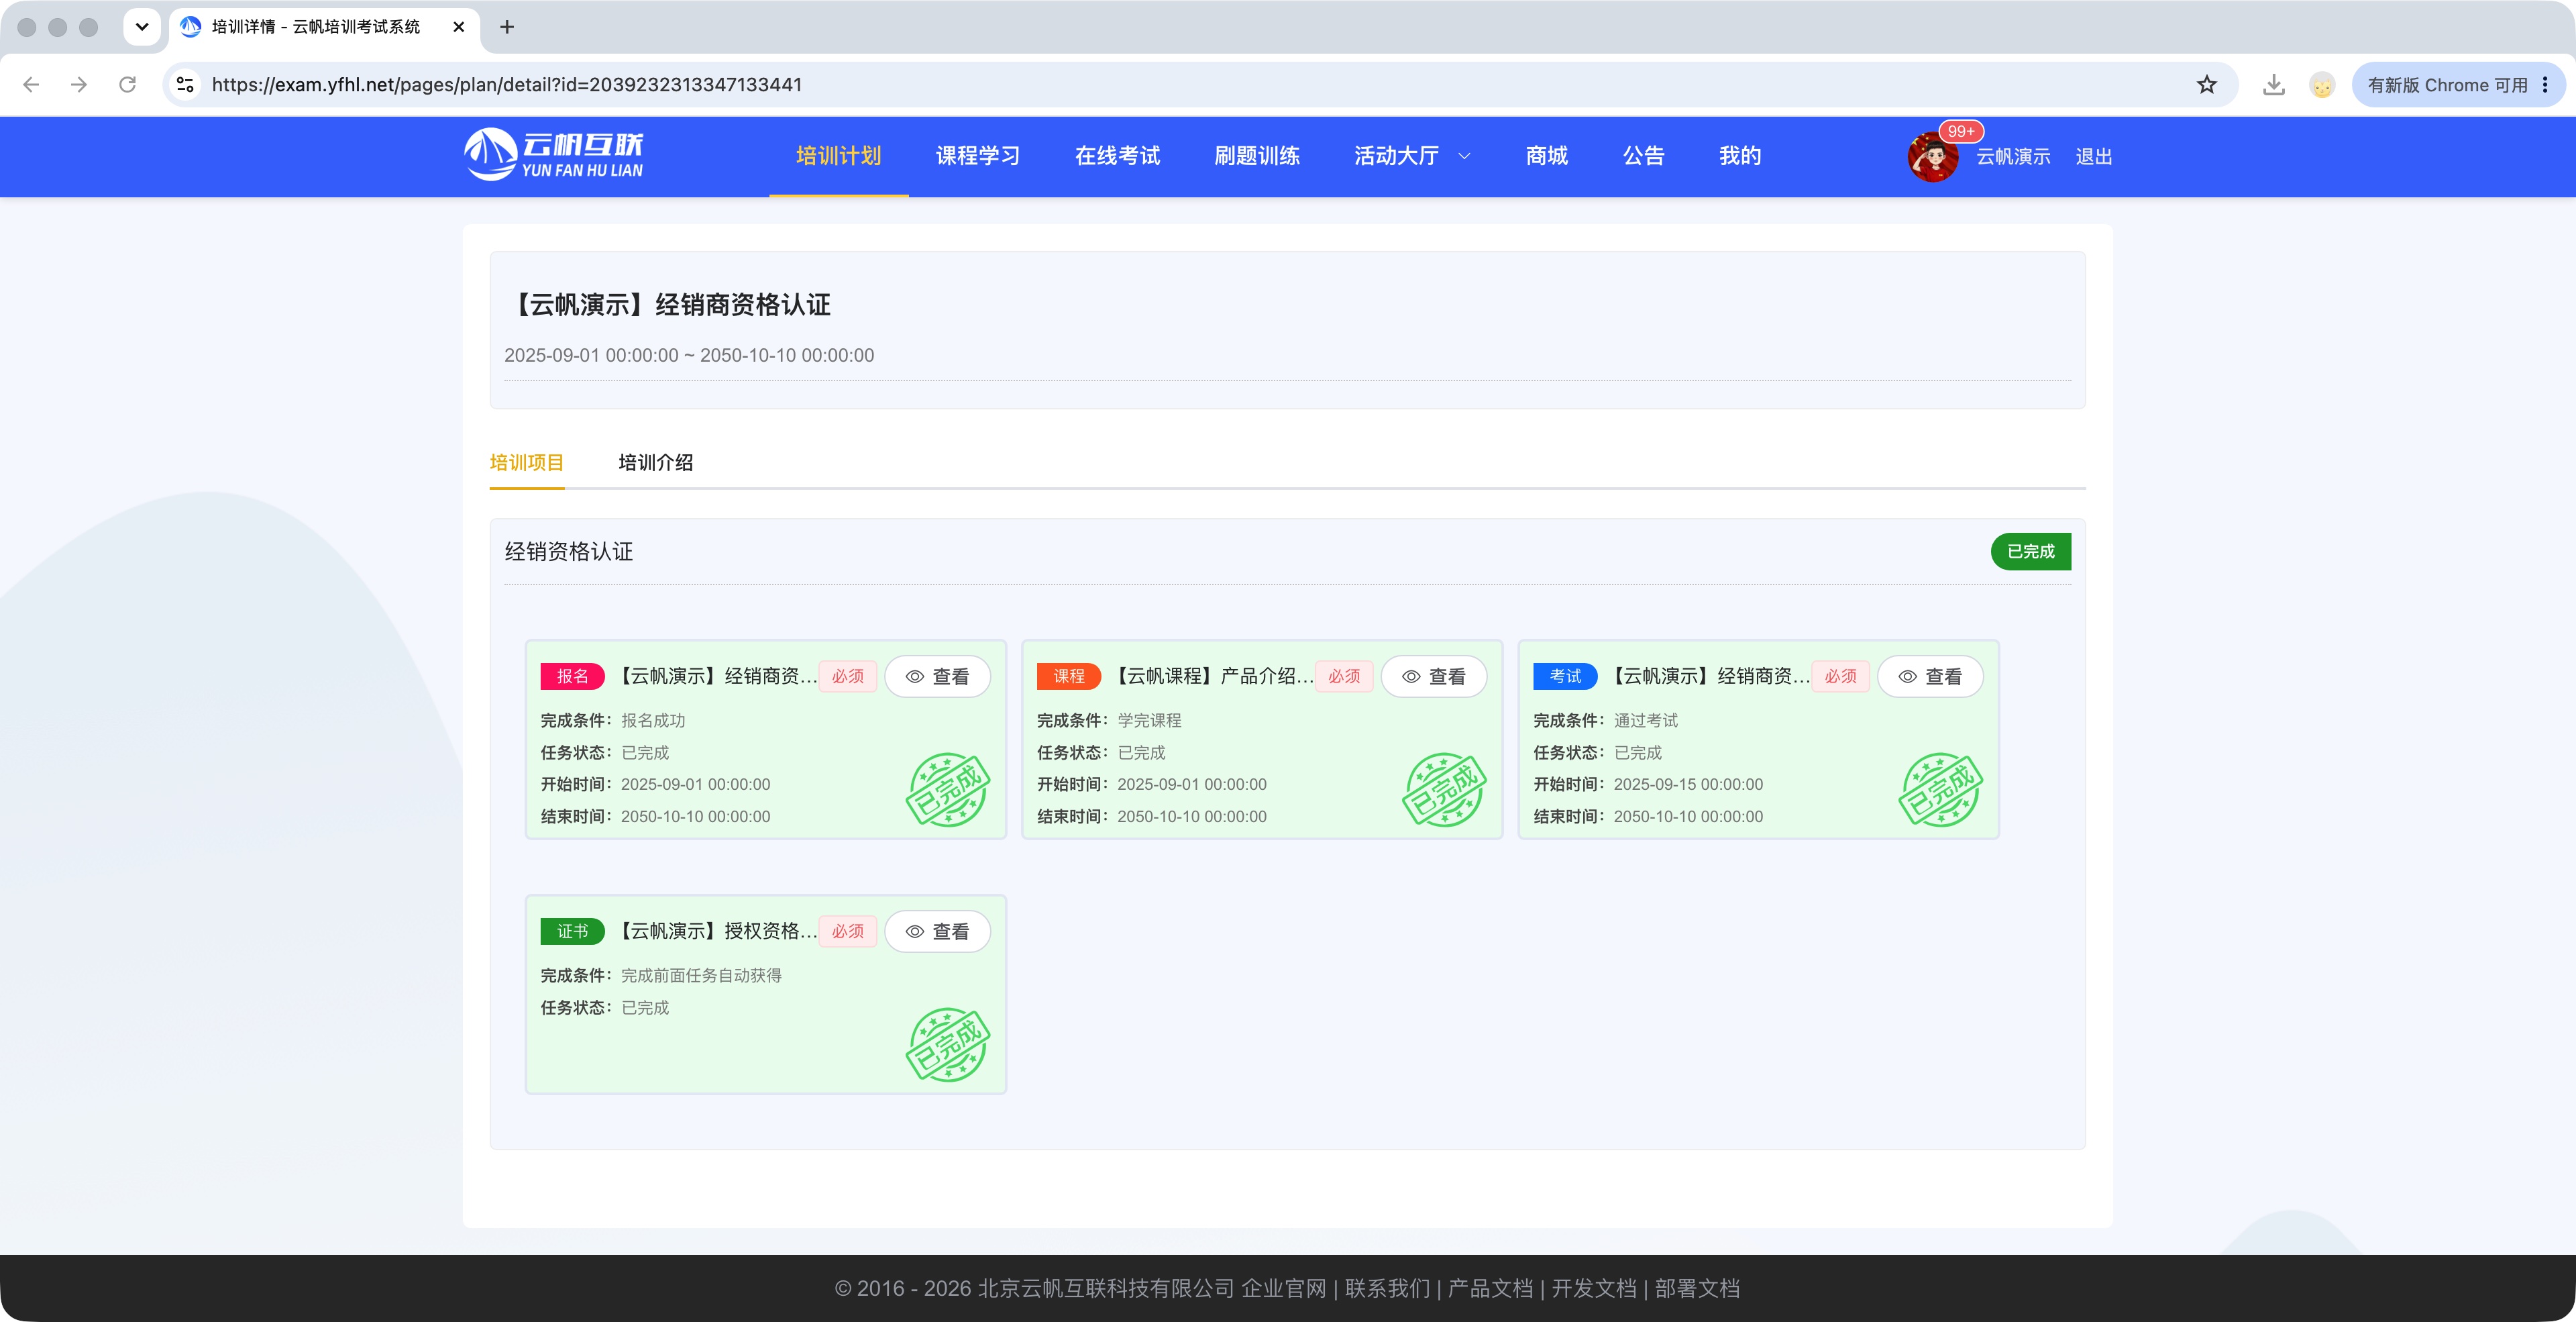Image resolution: width=2576 pixels, height=1322 pixels.
Task: Click title 【云帆课程】产品介绍…
Action: point(1213,677)
